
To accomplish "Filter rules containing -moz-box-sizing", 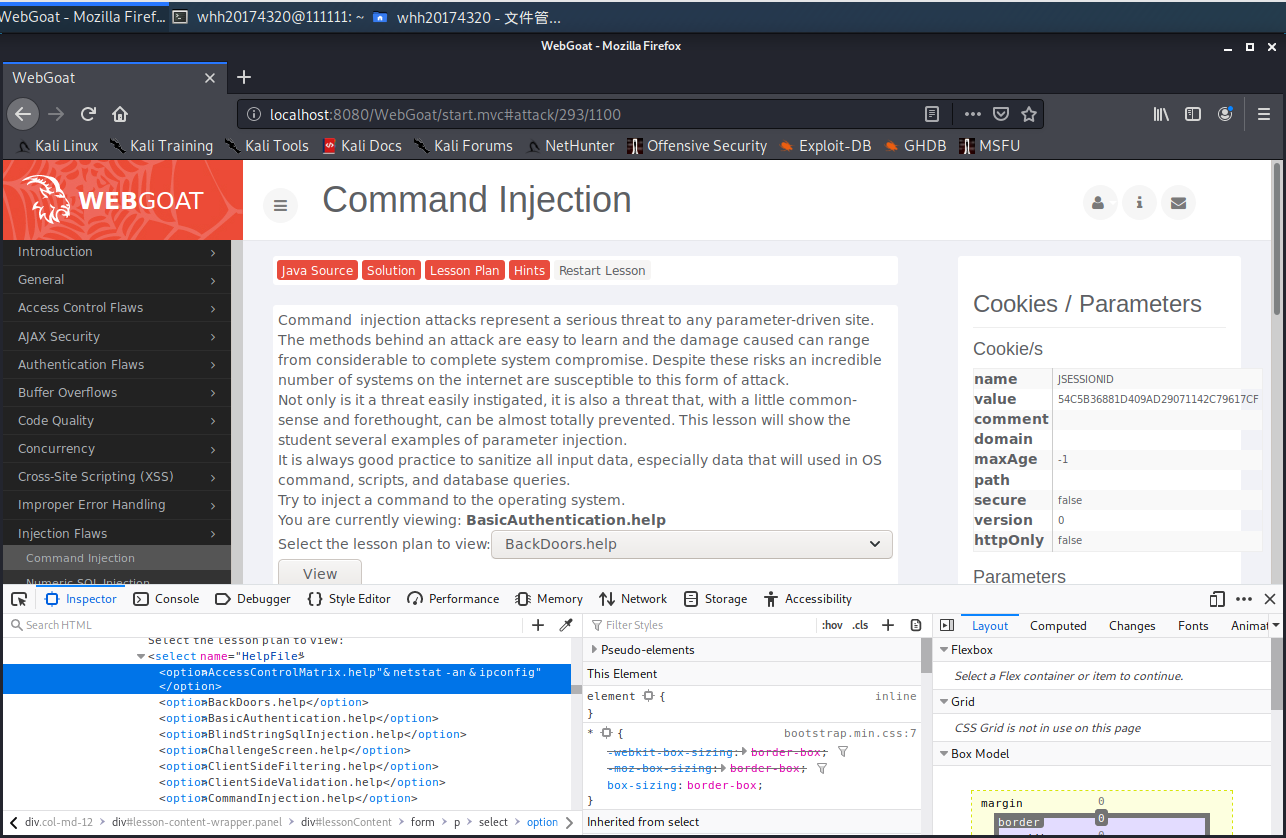I will click(822, 768).
